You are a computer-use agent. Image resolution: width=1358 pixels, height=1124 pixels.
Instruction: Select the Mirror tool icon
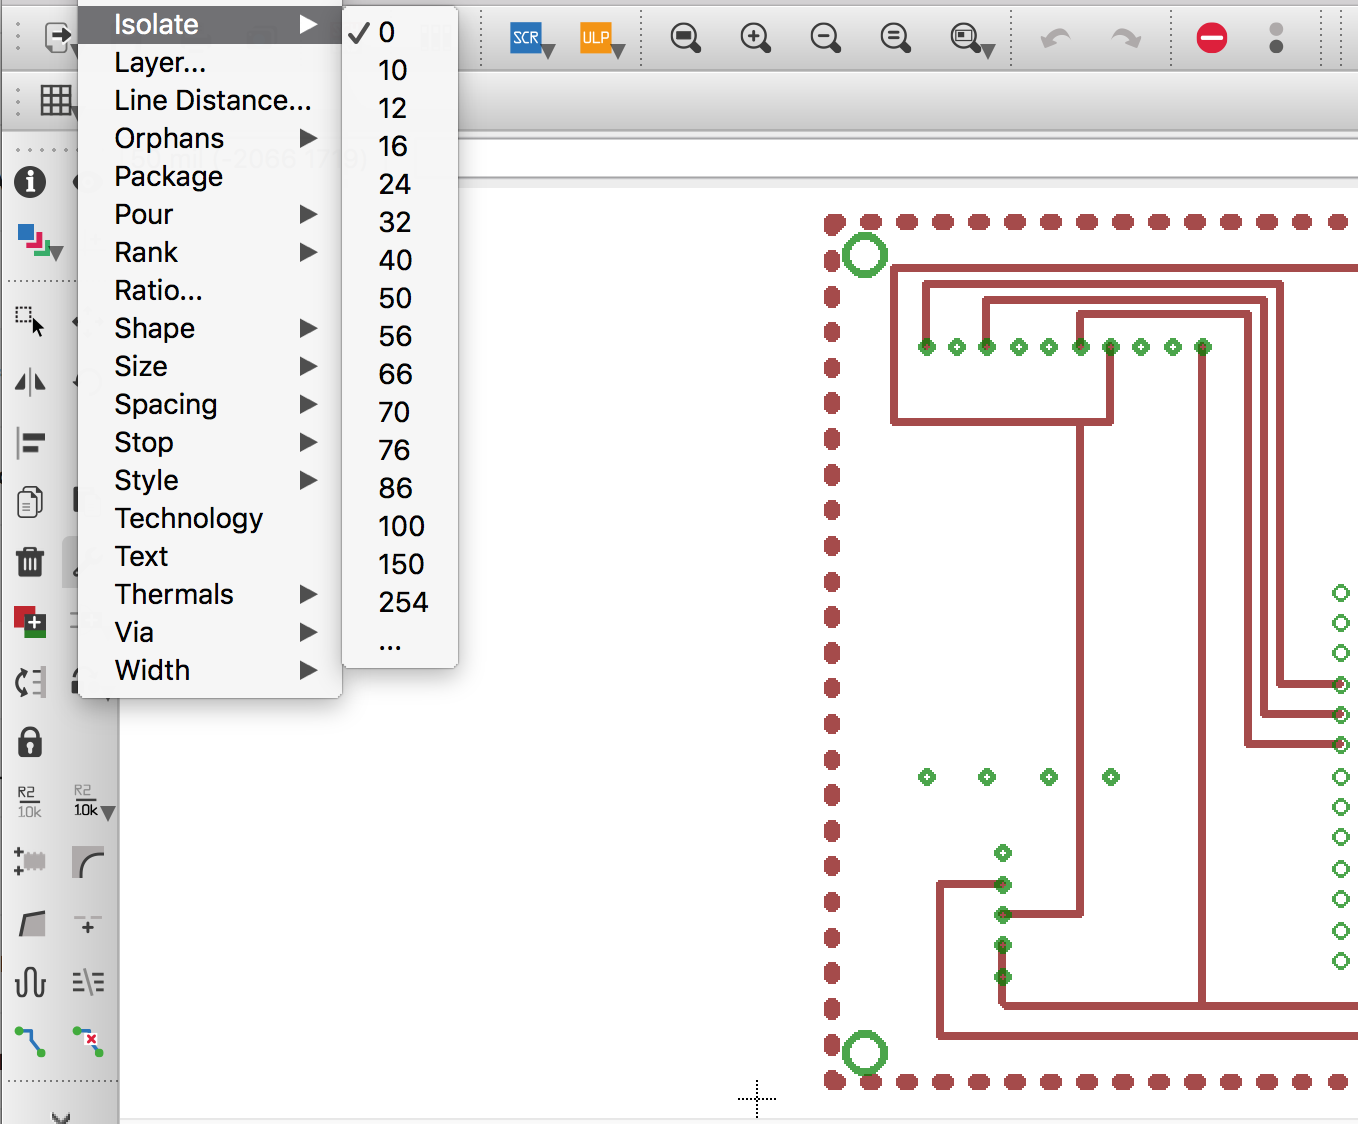point(30,382)
